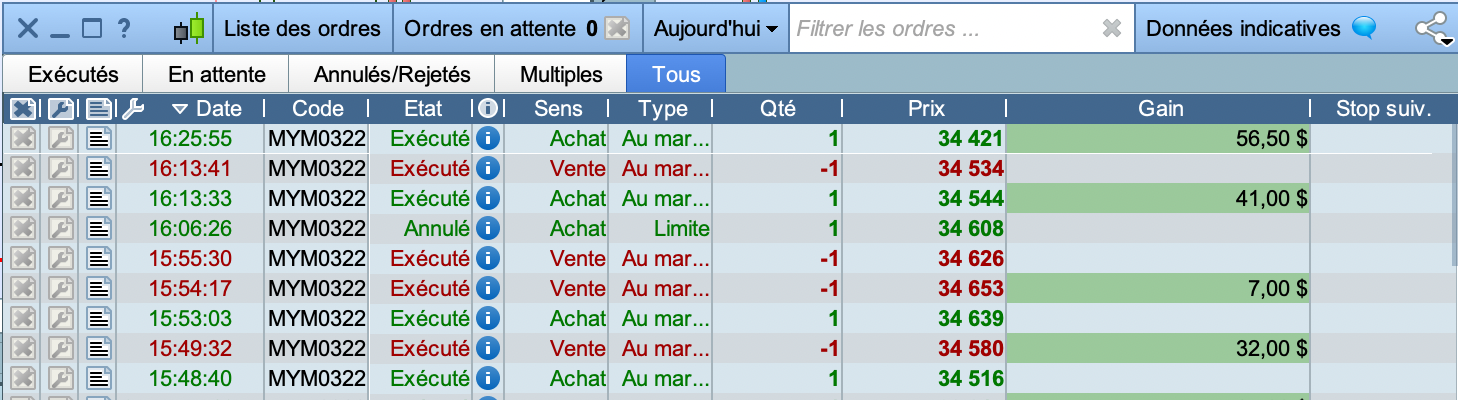
Task: Switch to the Exécutés tab
Action: pyautogui.click(x=73, y=74)
